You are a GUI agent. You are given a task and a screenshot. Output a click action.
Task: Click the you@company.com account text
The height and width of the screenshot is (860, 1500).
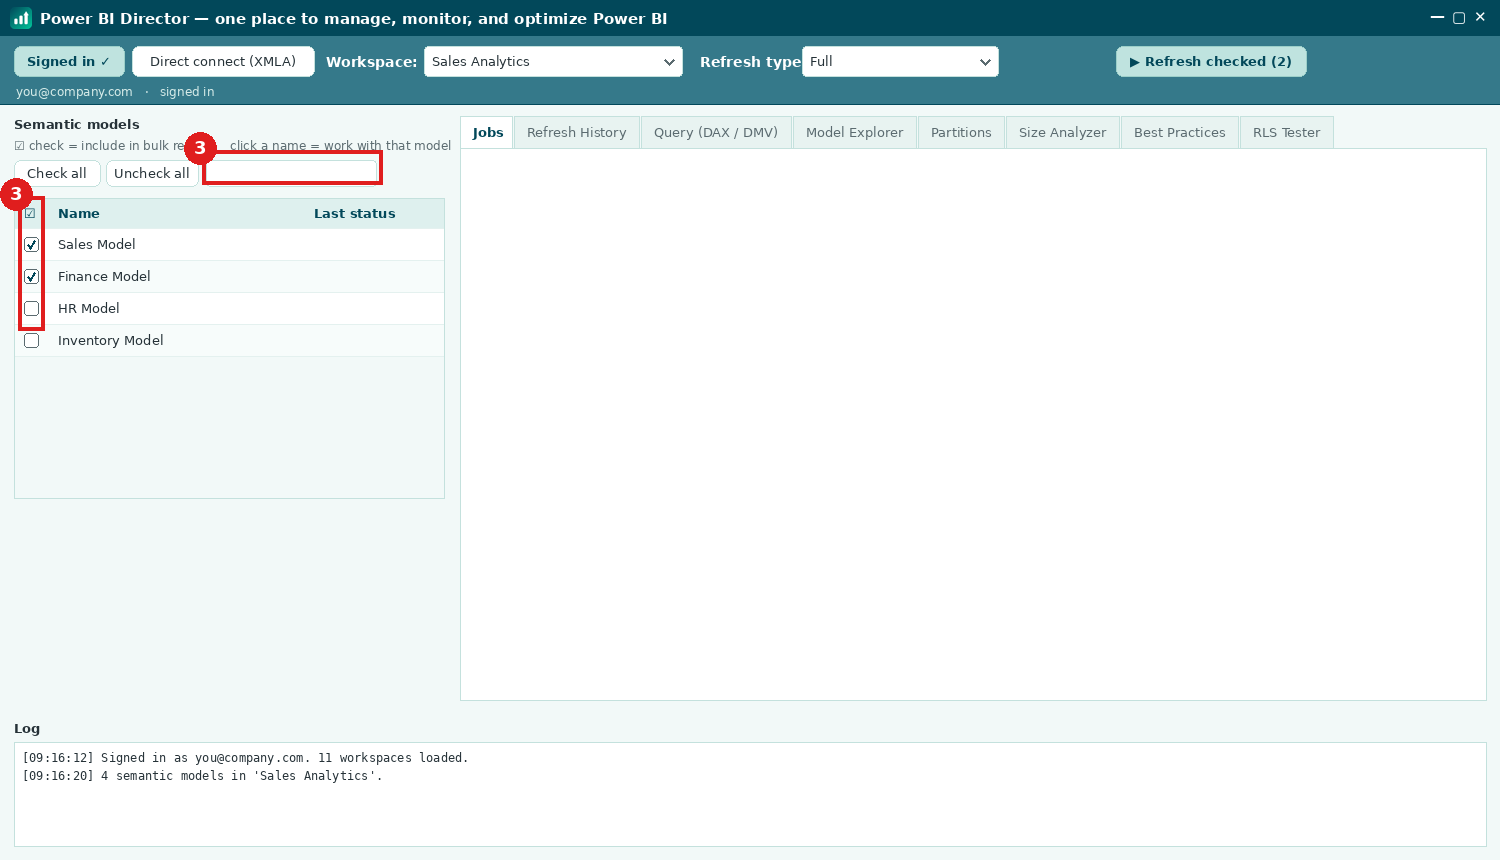(74, 92)
